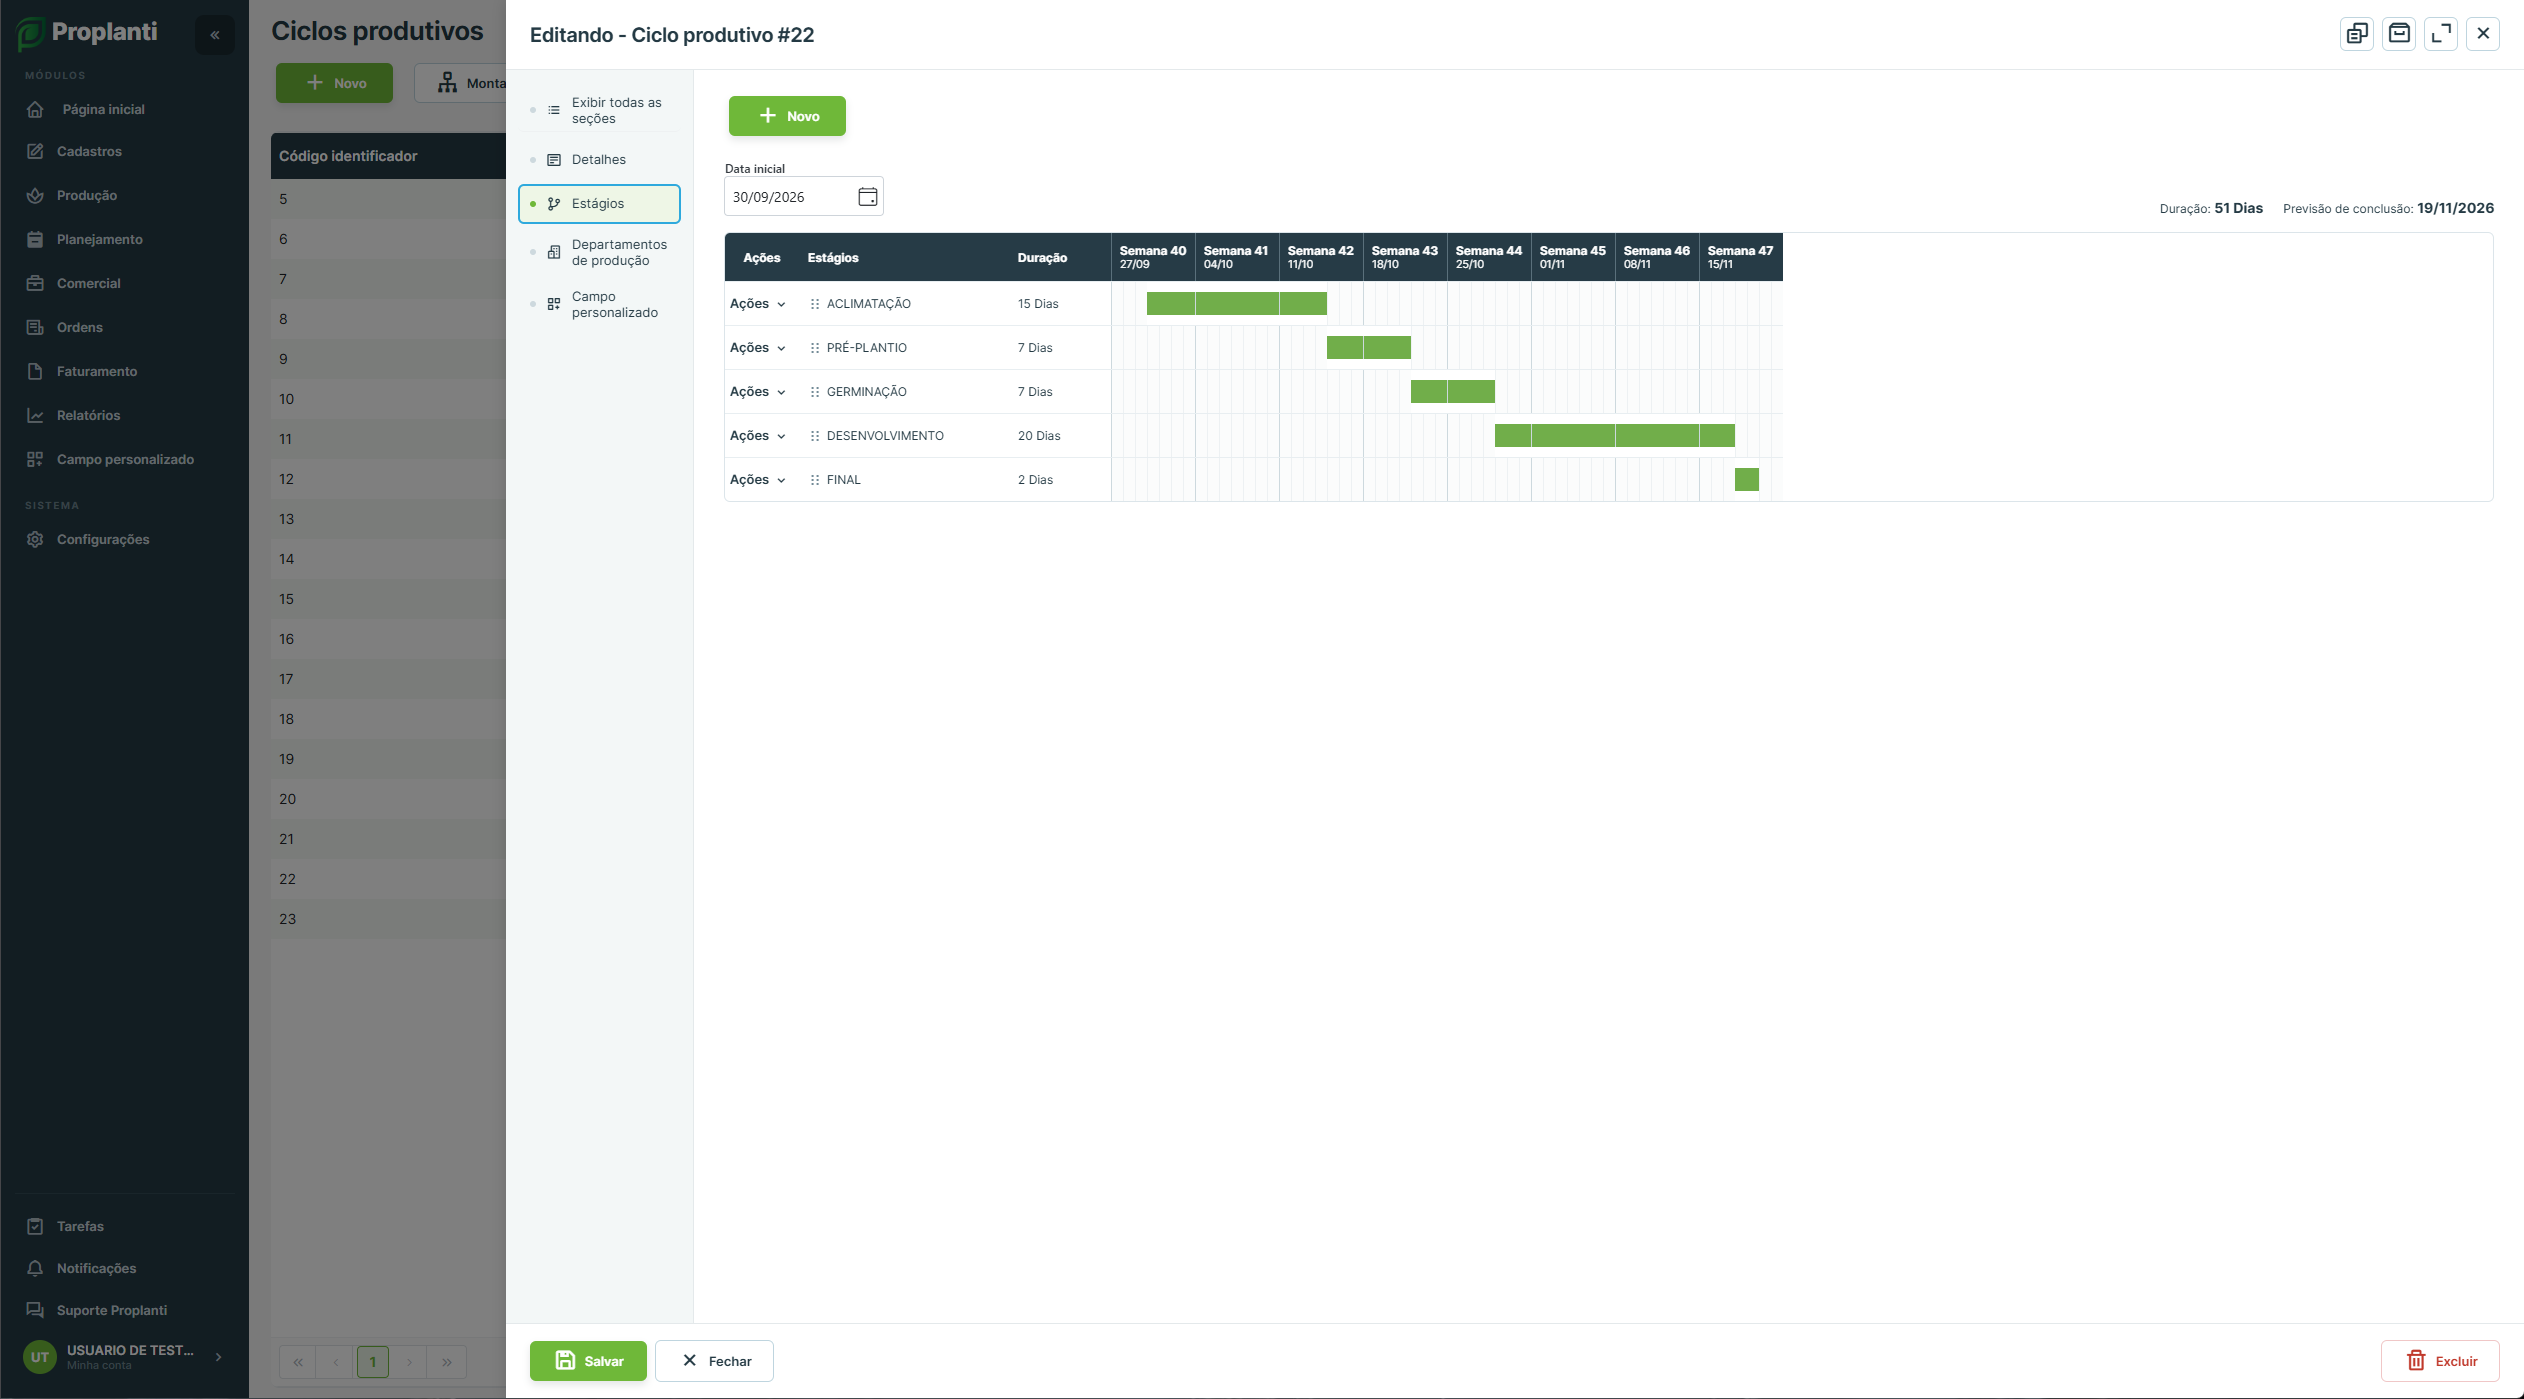Open Ações dropdown for PRÉ-PLANTIO row
2524x1399 pixels.
757,348
